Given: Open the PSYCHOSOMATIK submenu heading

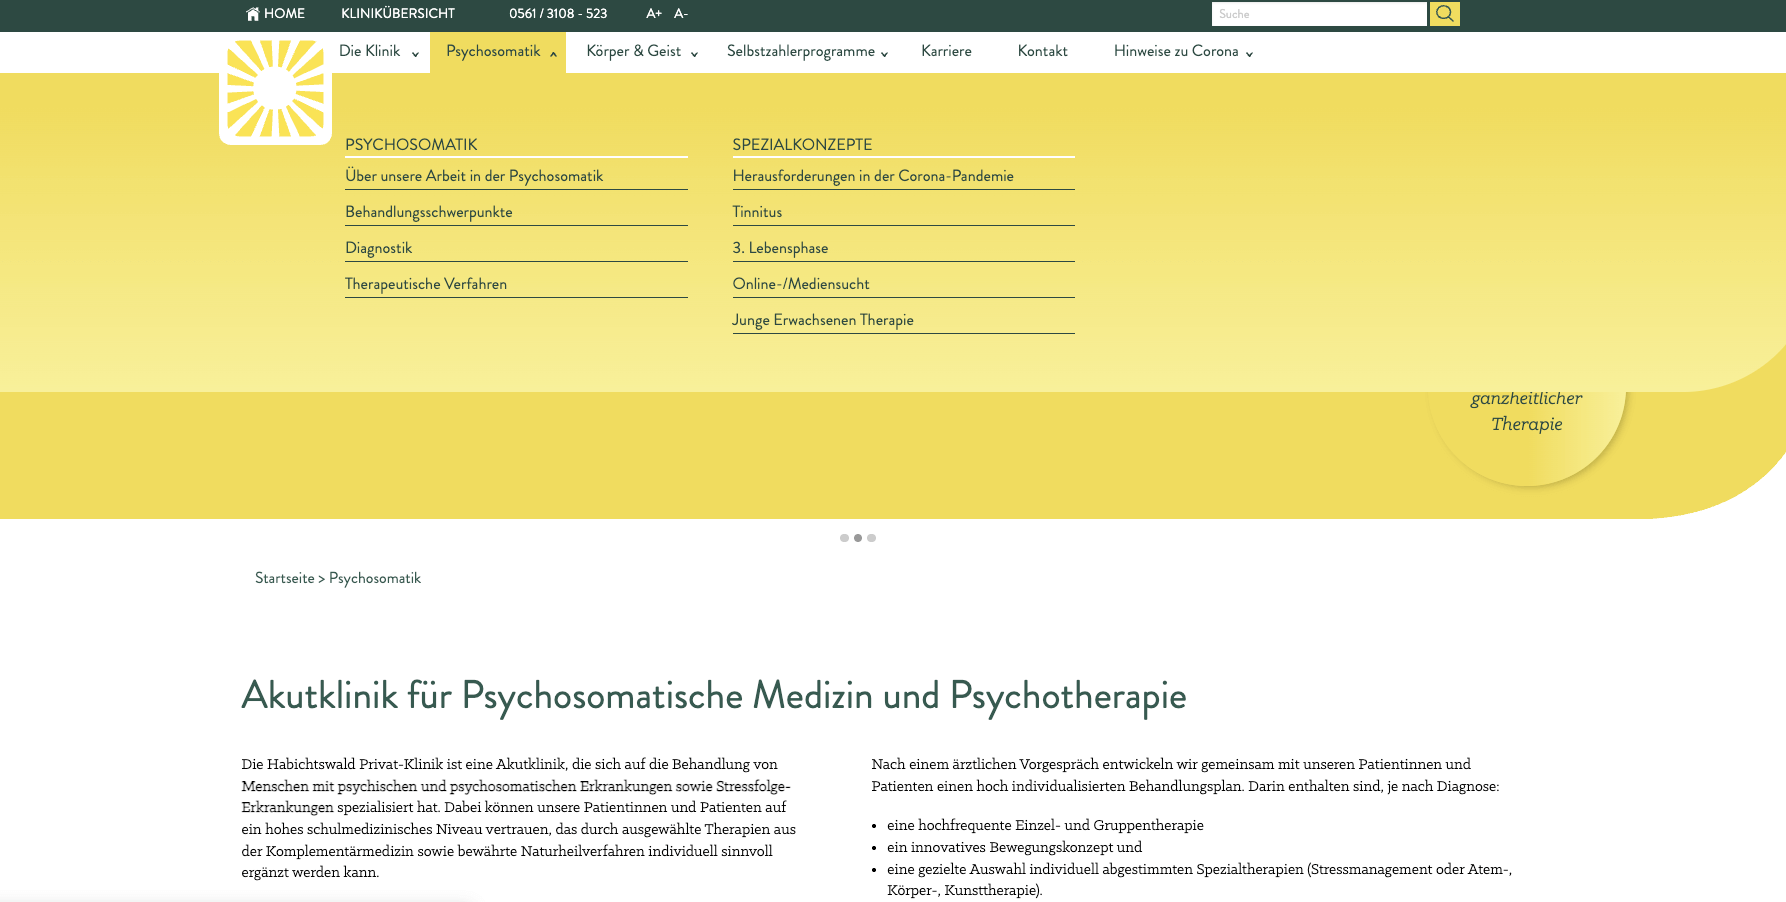Looking at the screenshot, I should click(x=411, y=145).
